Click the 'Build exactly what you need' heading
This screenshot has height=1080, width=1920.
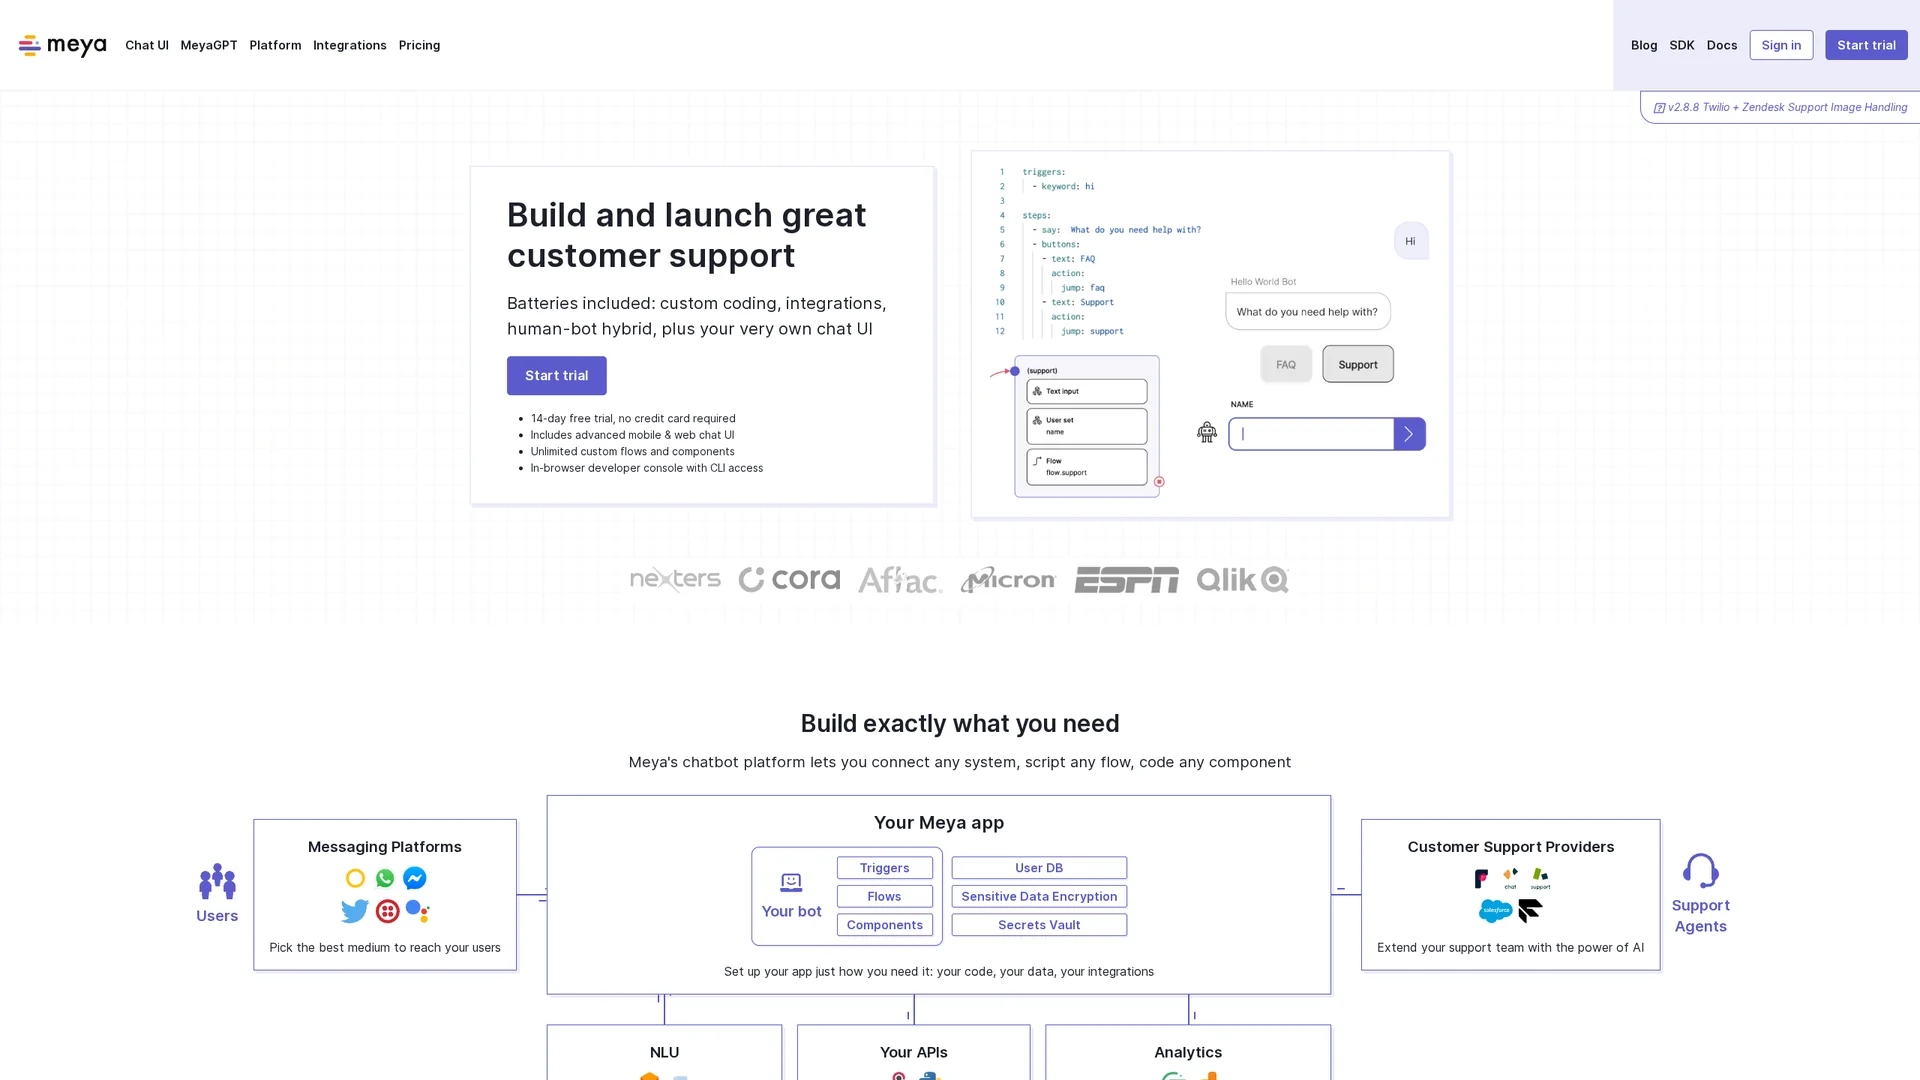click(x=960, y=723)
